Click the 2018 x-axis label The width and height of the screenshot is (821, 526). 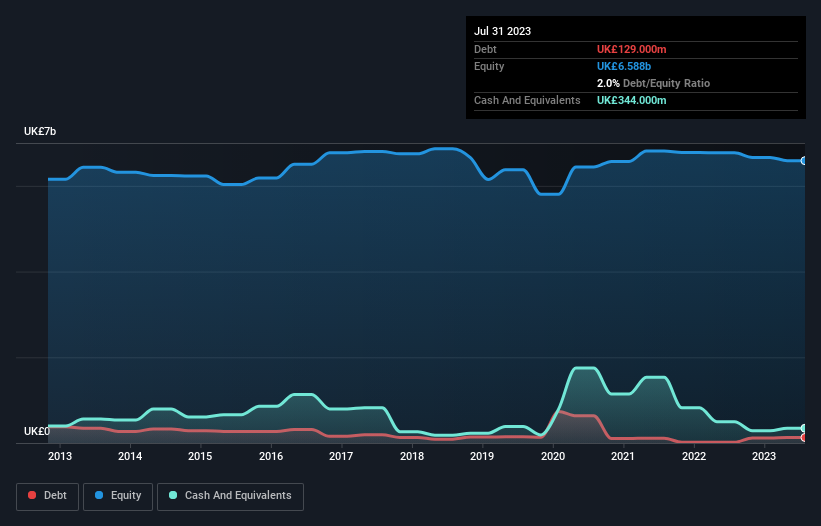(x=412, y=456)
